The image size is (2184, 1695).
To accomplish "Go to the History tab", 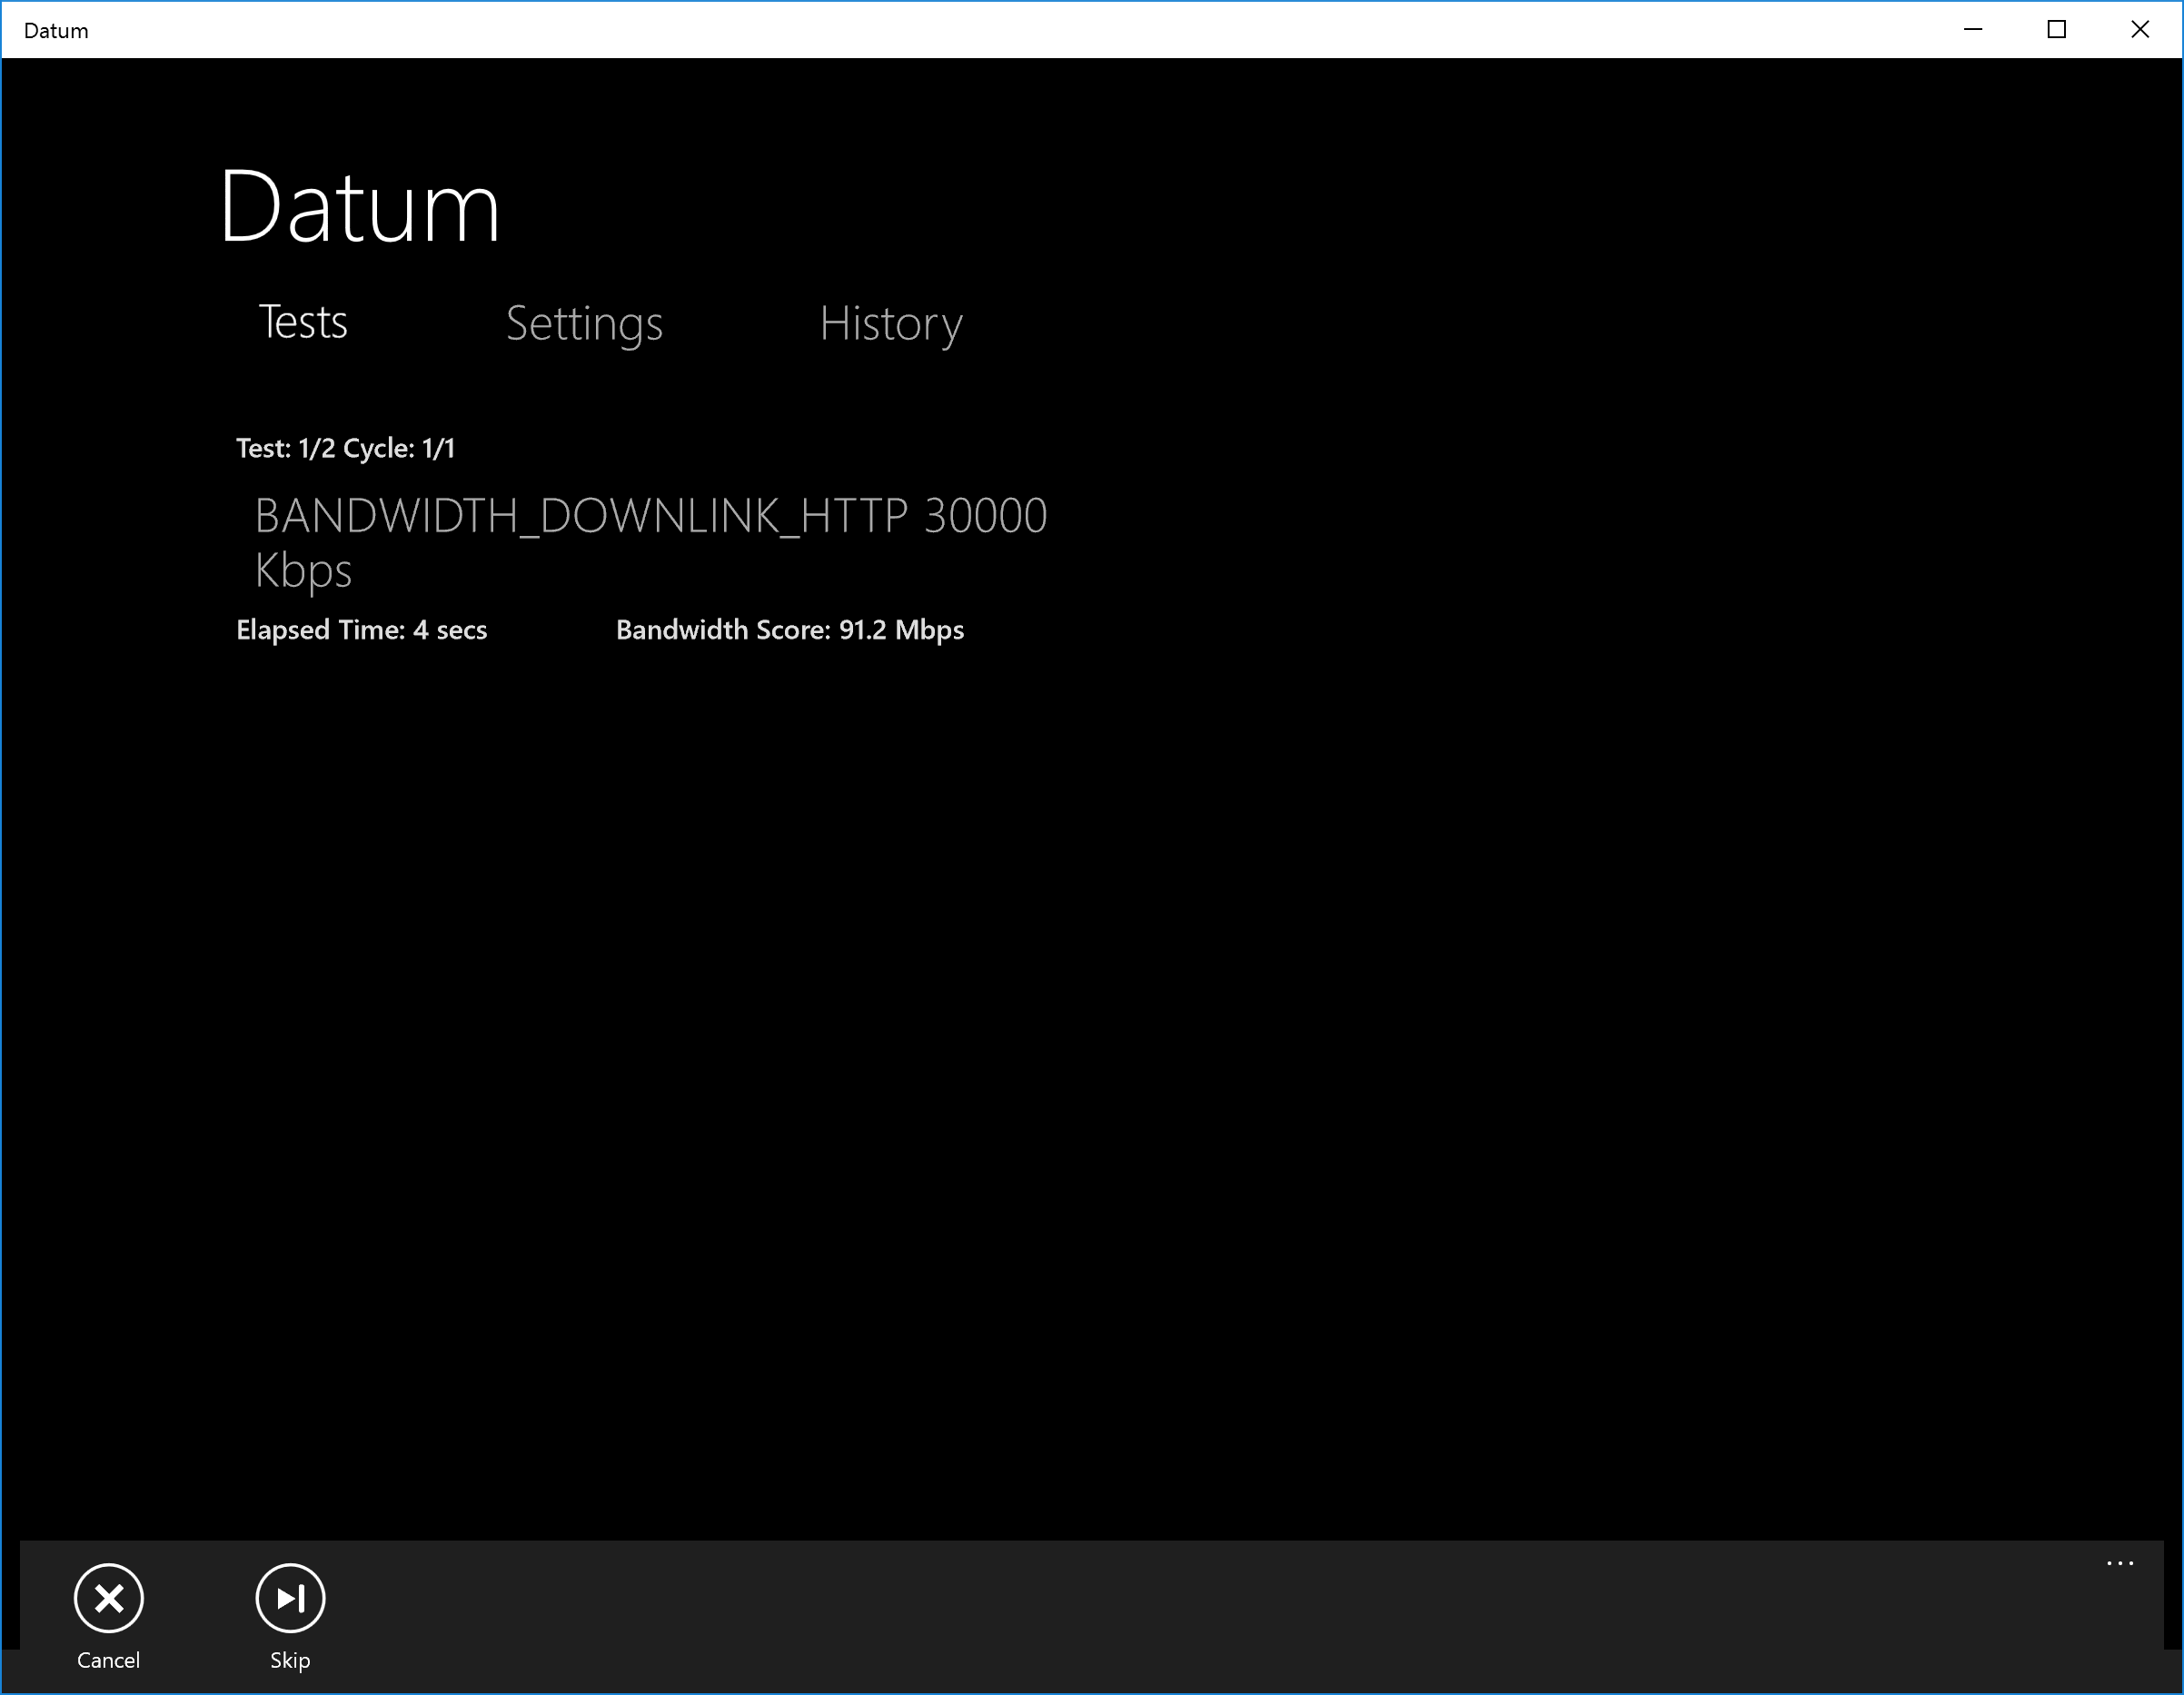I will (890, 324).
